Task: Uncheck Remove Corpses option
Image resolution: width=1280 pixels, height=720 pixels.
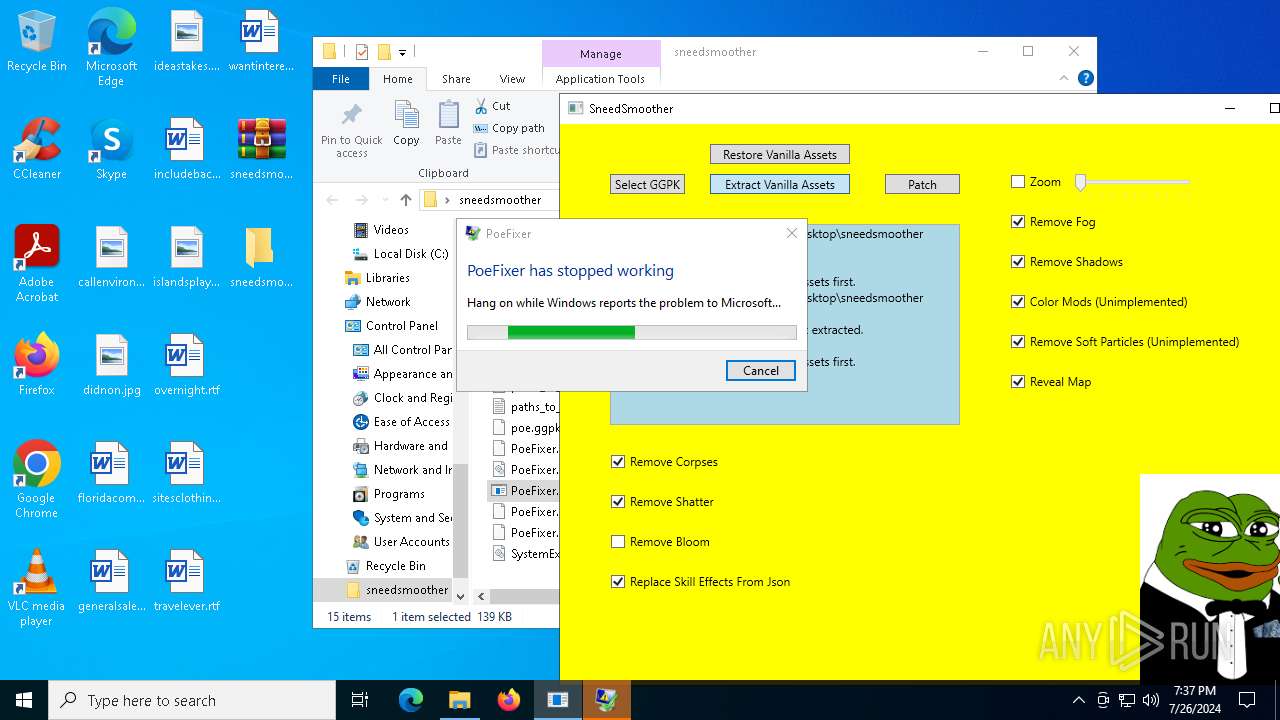Action: tap(618, 462)
